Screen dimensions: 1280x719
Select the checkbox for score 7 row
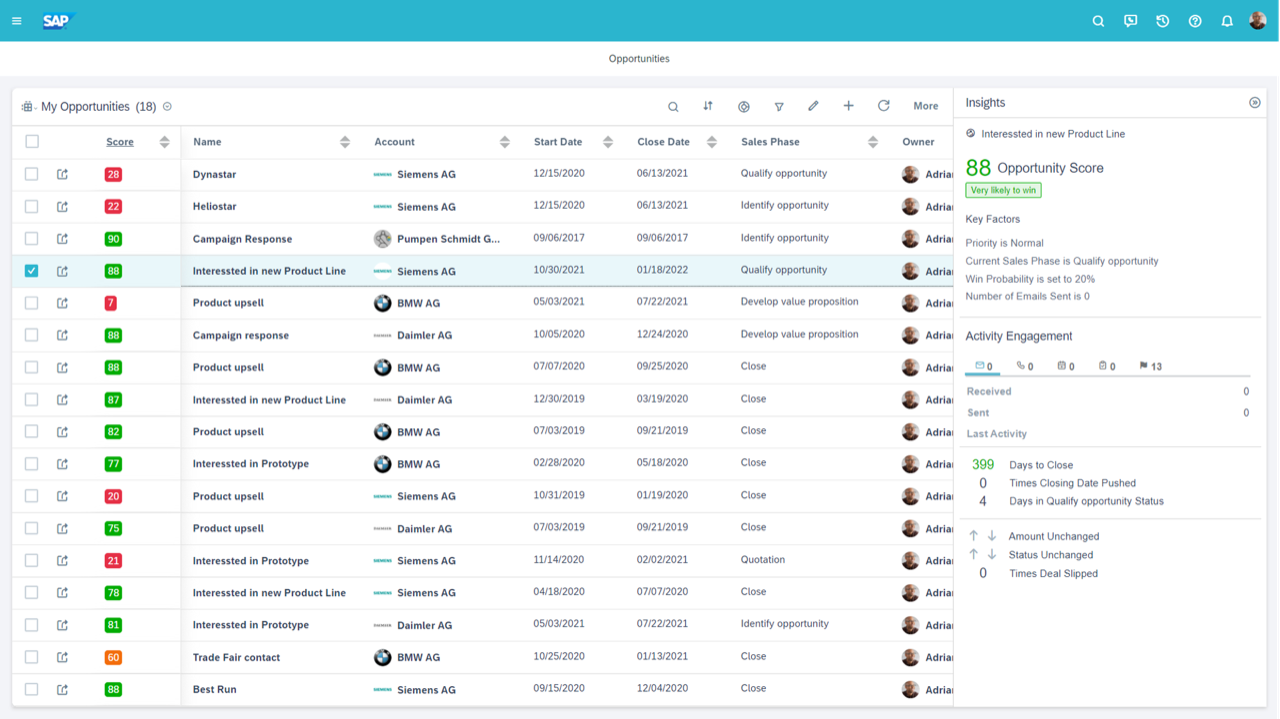tap(32, 303)
